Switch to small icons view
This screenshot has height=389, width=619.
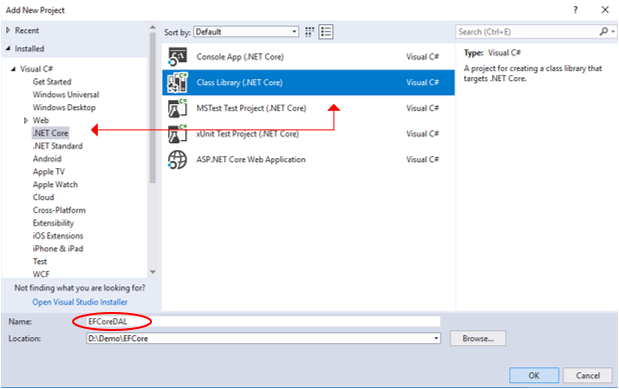[310, 32]
